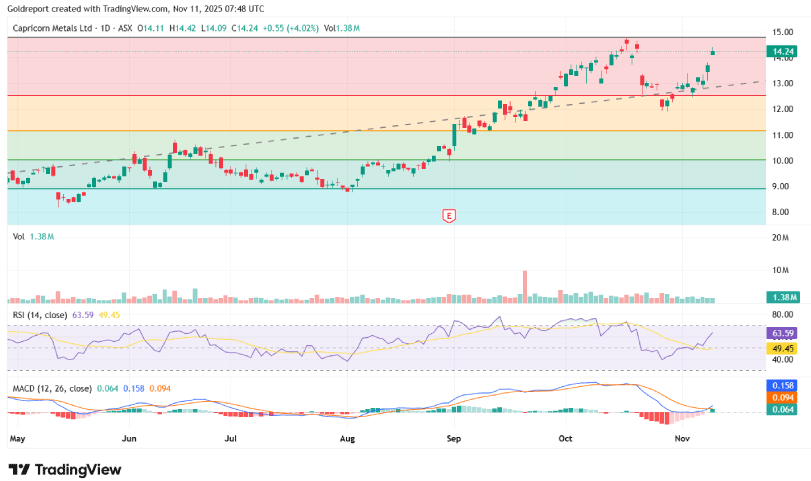Screen dimensions: 811x481
Task: Click the Sep label on time axis
Action: point(455,438)
